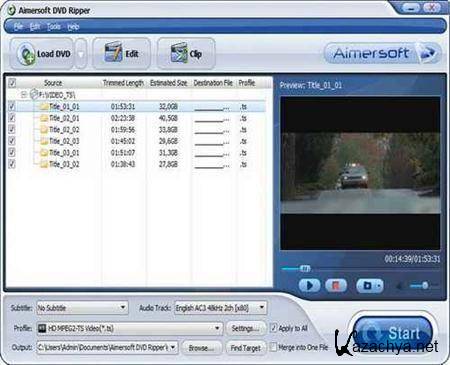Open the Load DVD dropdown arrow

click(81, 54)
